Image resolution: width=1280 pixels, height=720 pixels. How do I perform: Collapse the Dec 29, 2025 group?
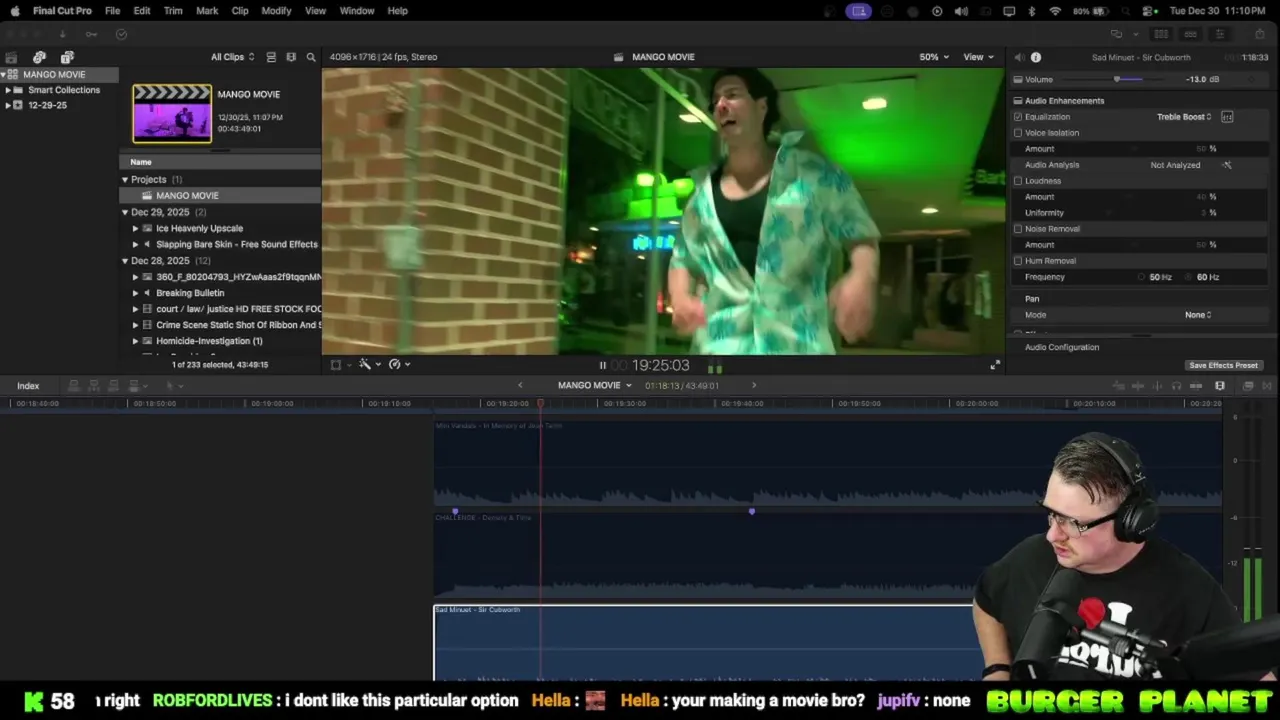coord(125,212)
